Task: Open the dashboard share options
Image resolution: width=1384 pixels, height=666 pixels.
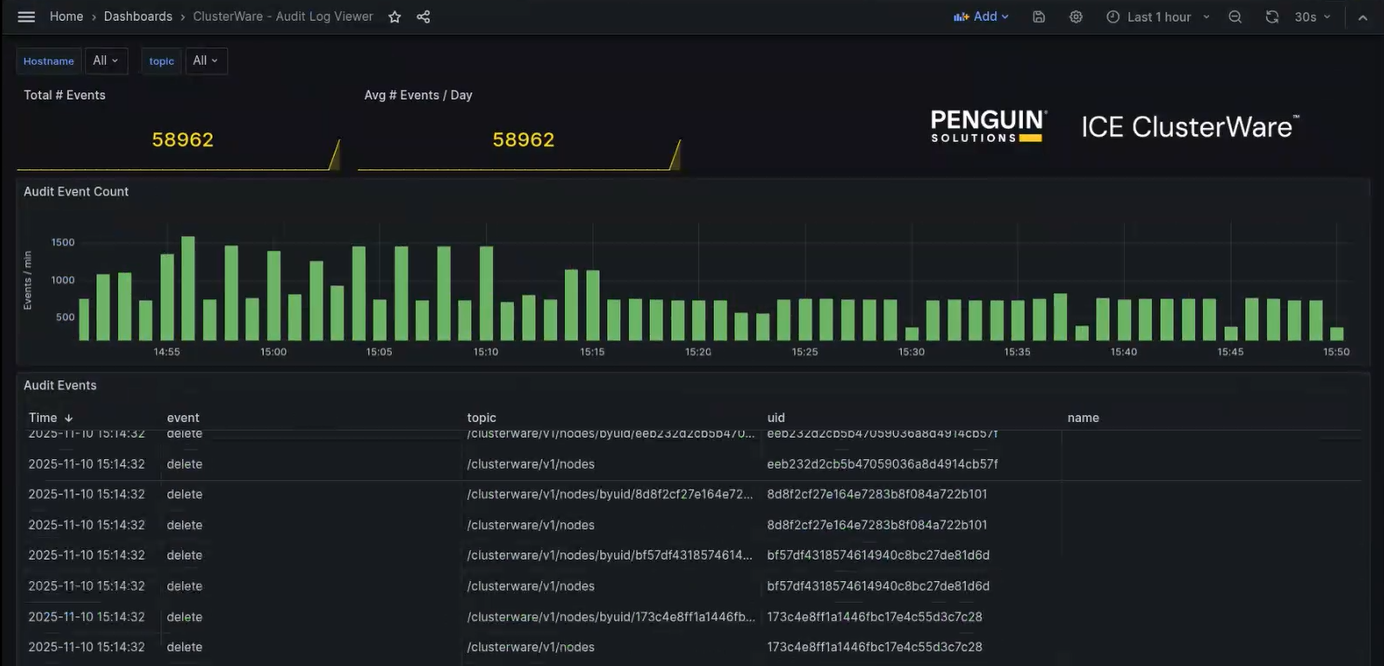Action: coord(422,16)
